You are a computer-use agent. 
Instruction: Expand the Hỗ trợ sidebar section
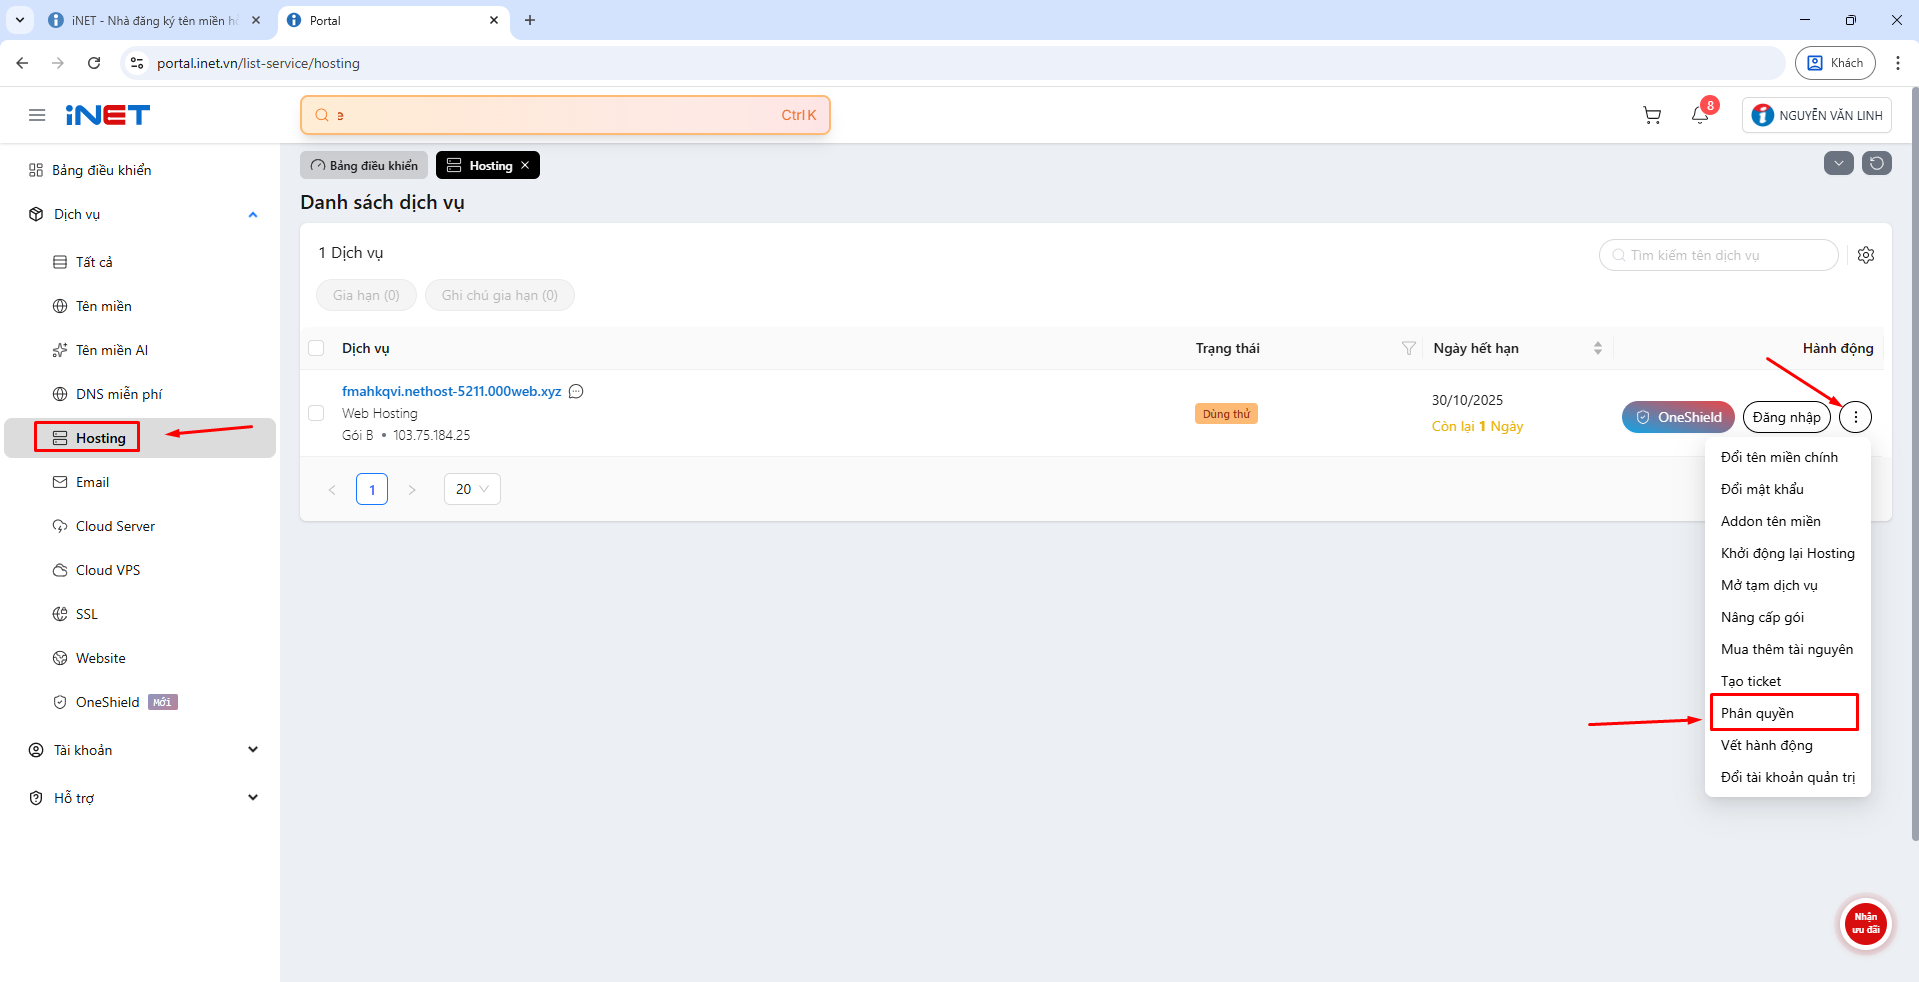point(253,798)
